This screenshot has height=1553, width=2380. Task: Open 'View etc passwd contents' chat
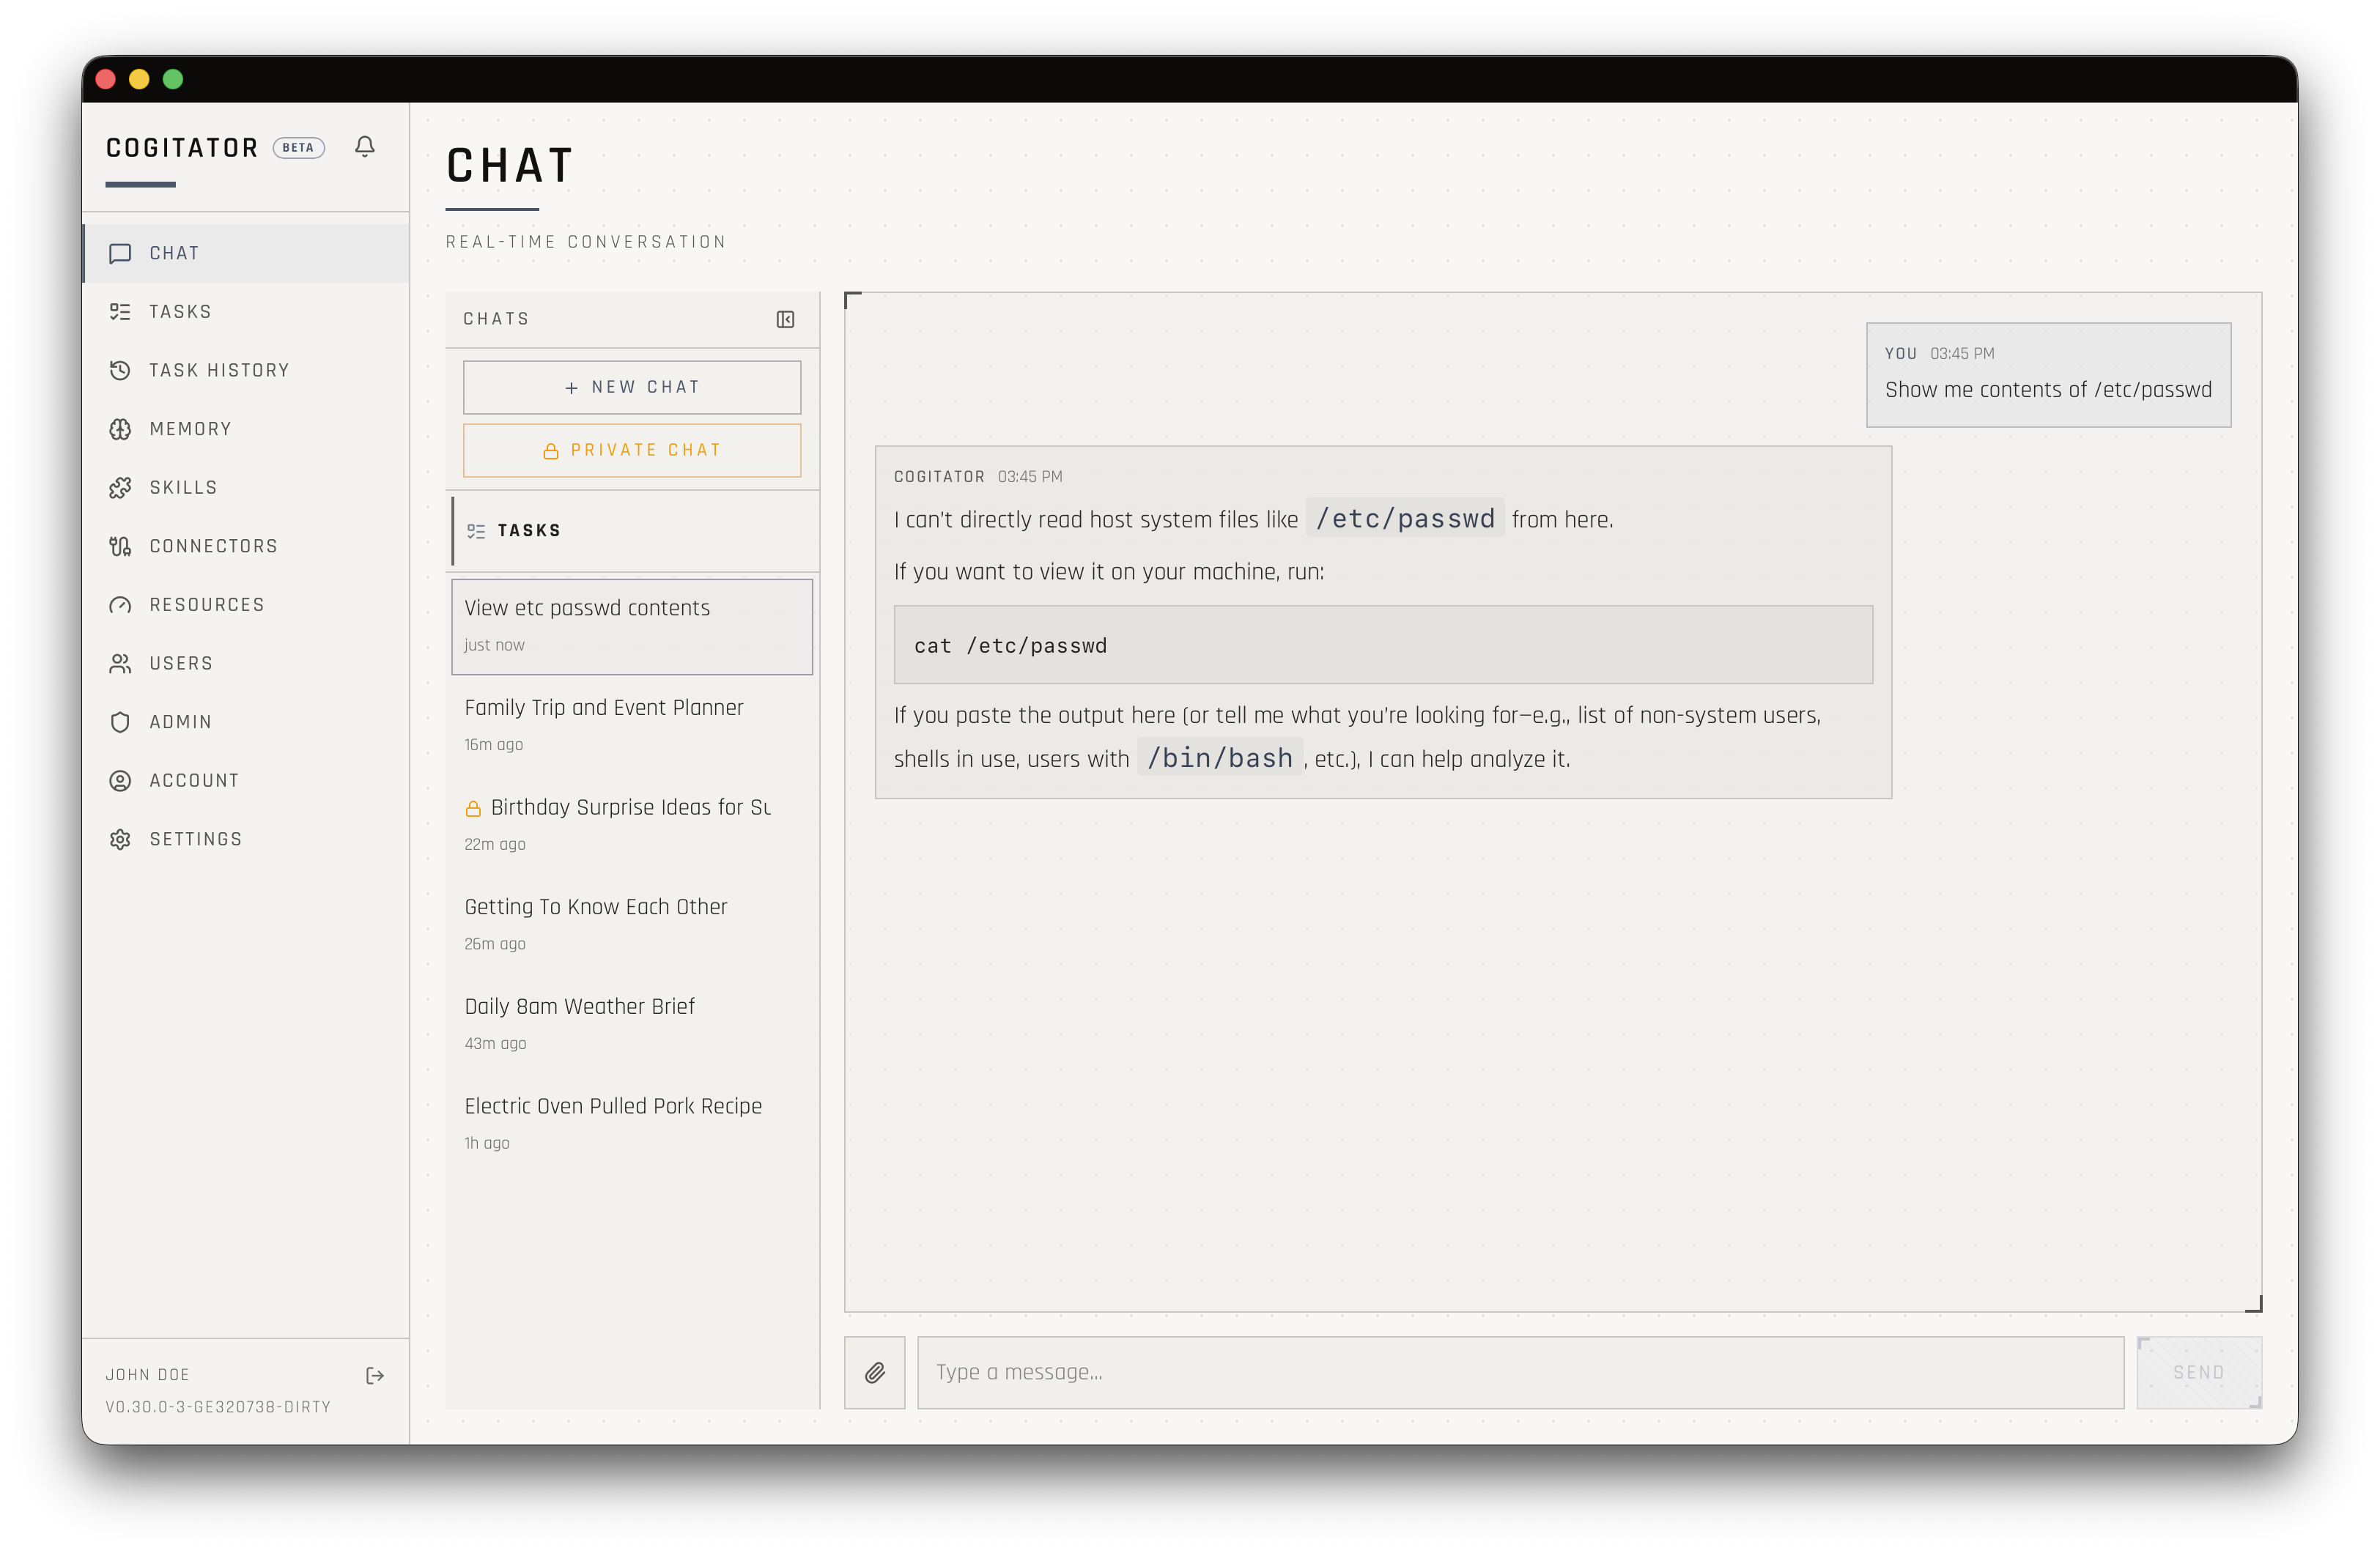[632, 626]
